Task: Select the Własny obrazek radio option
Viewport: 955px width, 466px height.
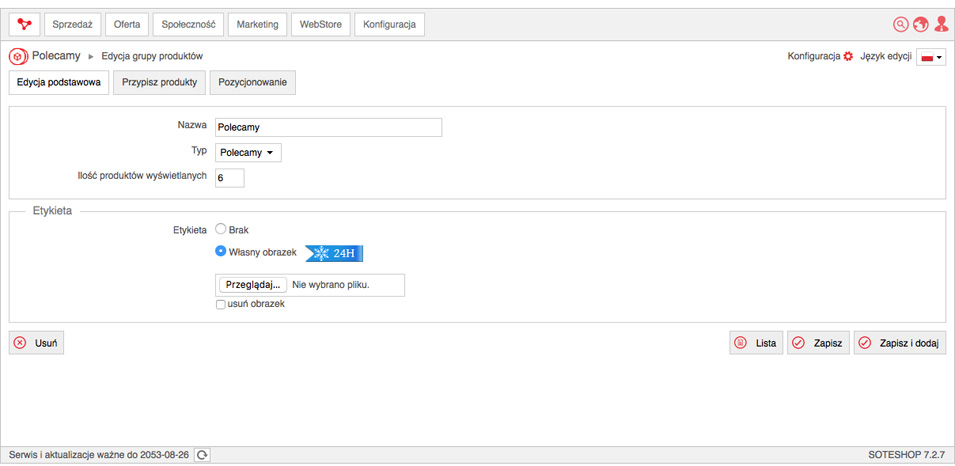Action: (221, 250)
